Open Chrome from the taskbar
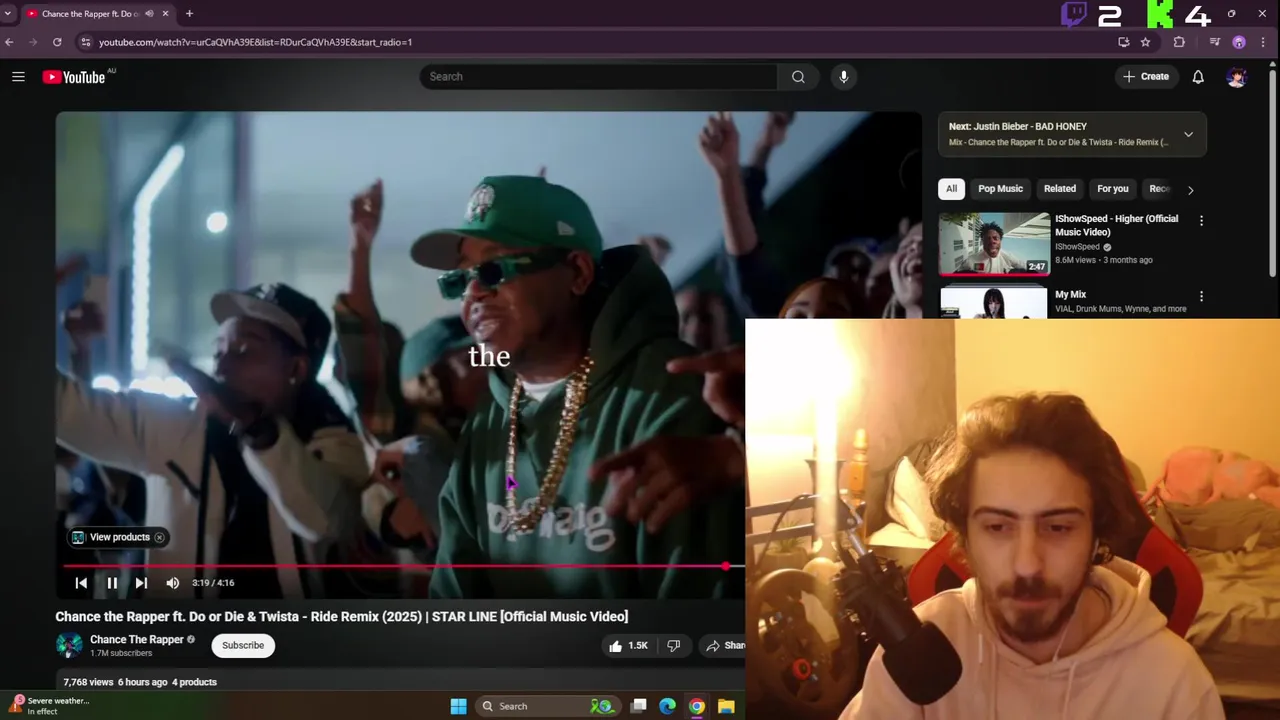The height and width of the screenshot is (720, 1280). (x=697, y=706)
